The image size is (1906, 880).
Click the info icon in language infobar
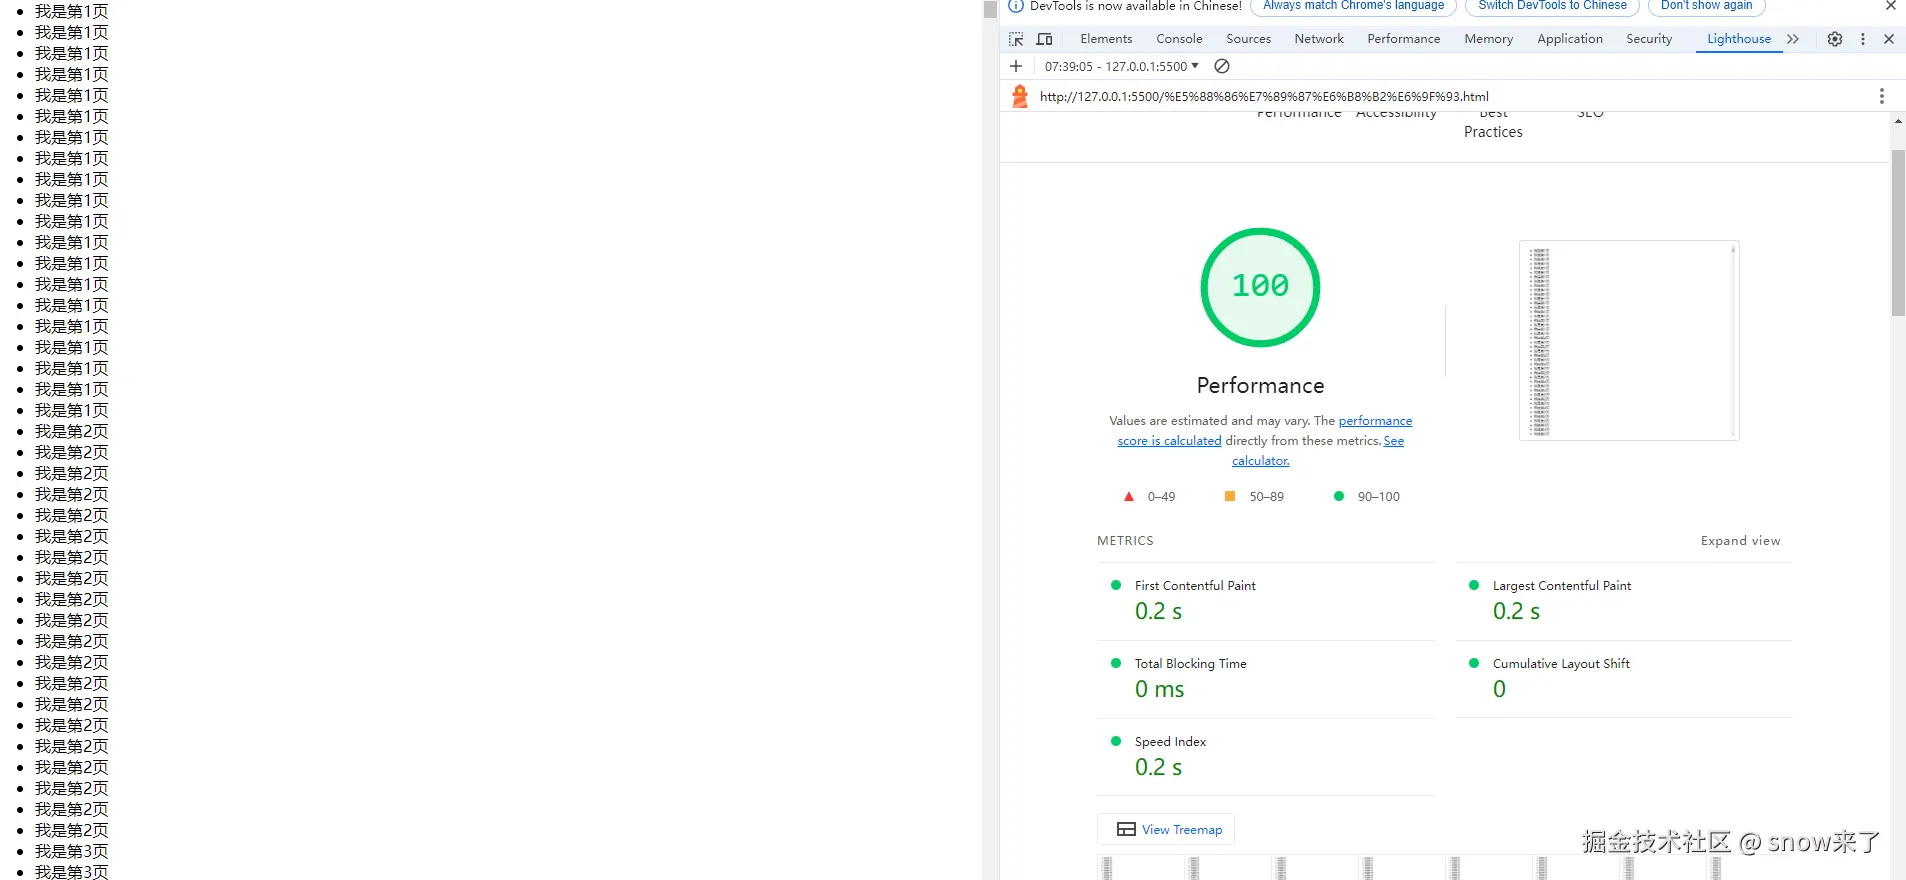[1016, 5]
